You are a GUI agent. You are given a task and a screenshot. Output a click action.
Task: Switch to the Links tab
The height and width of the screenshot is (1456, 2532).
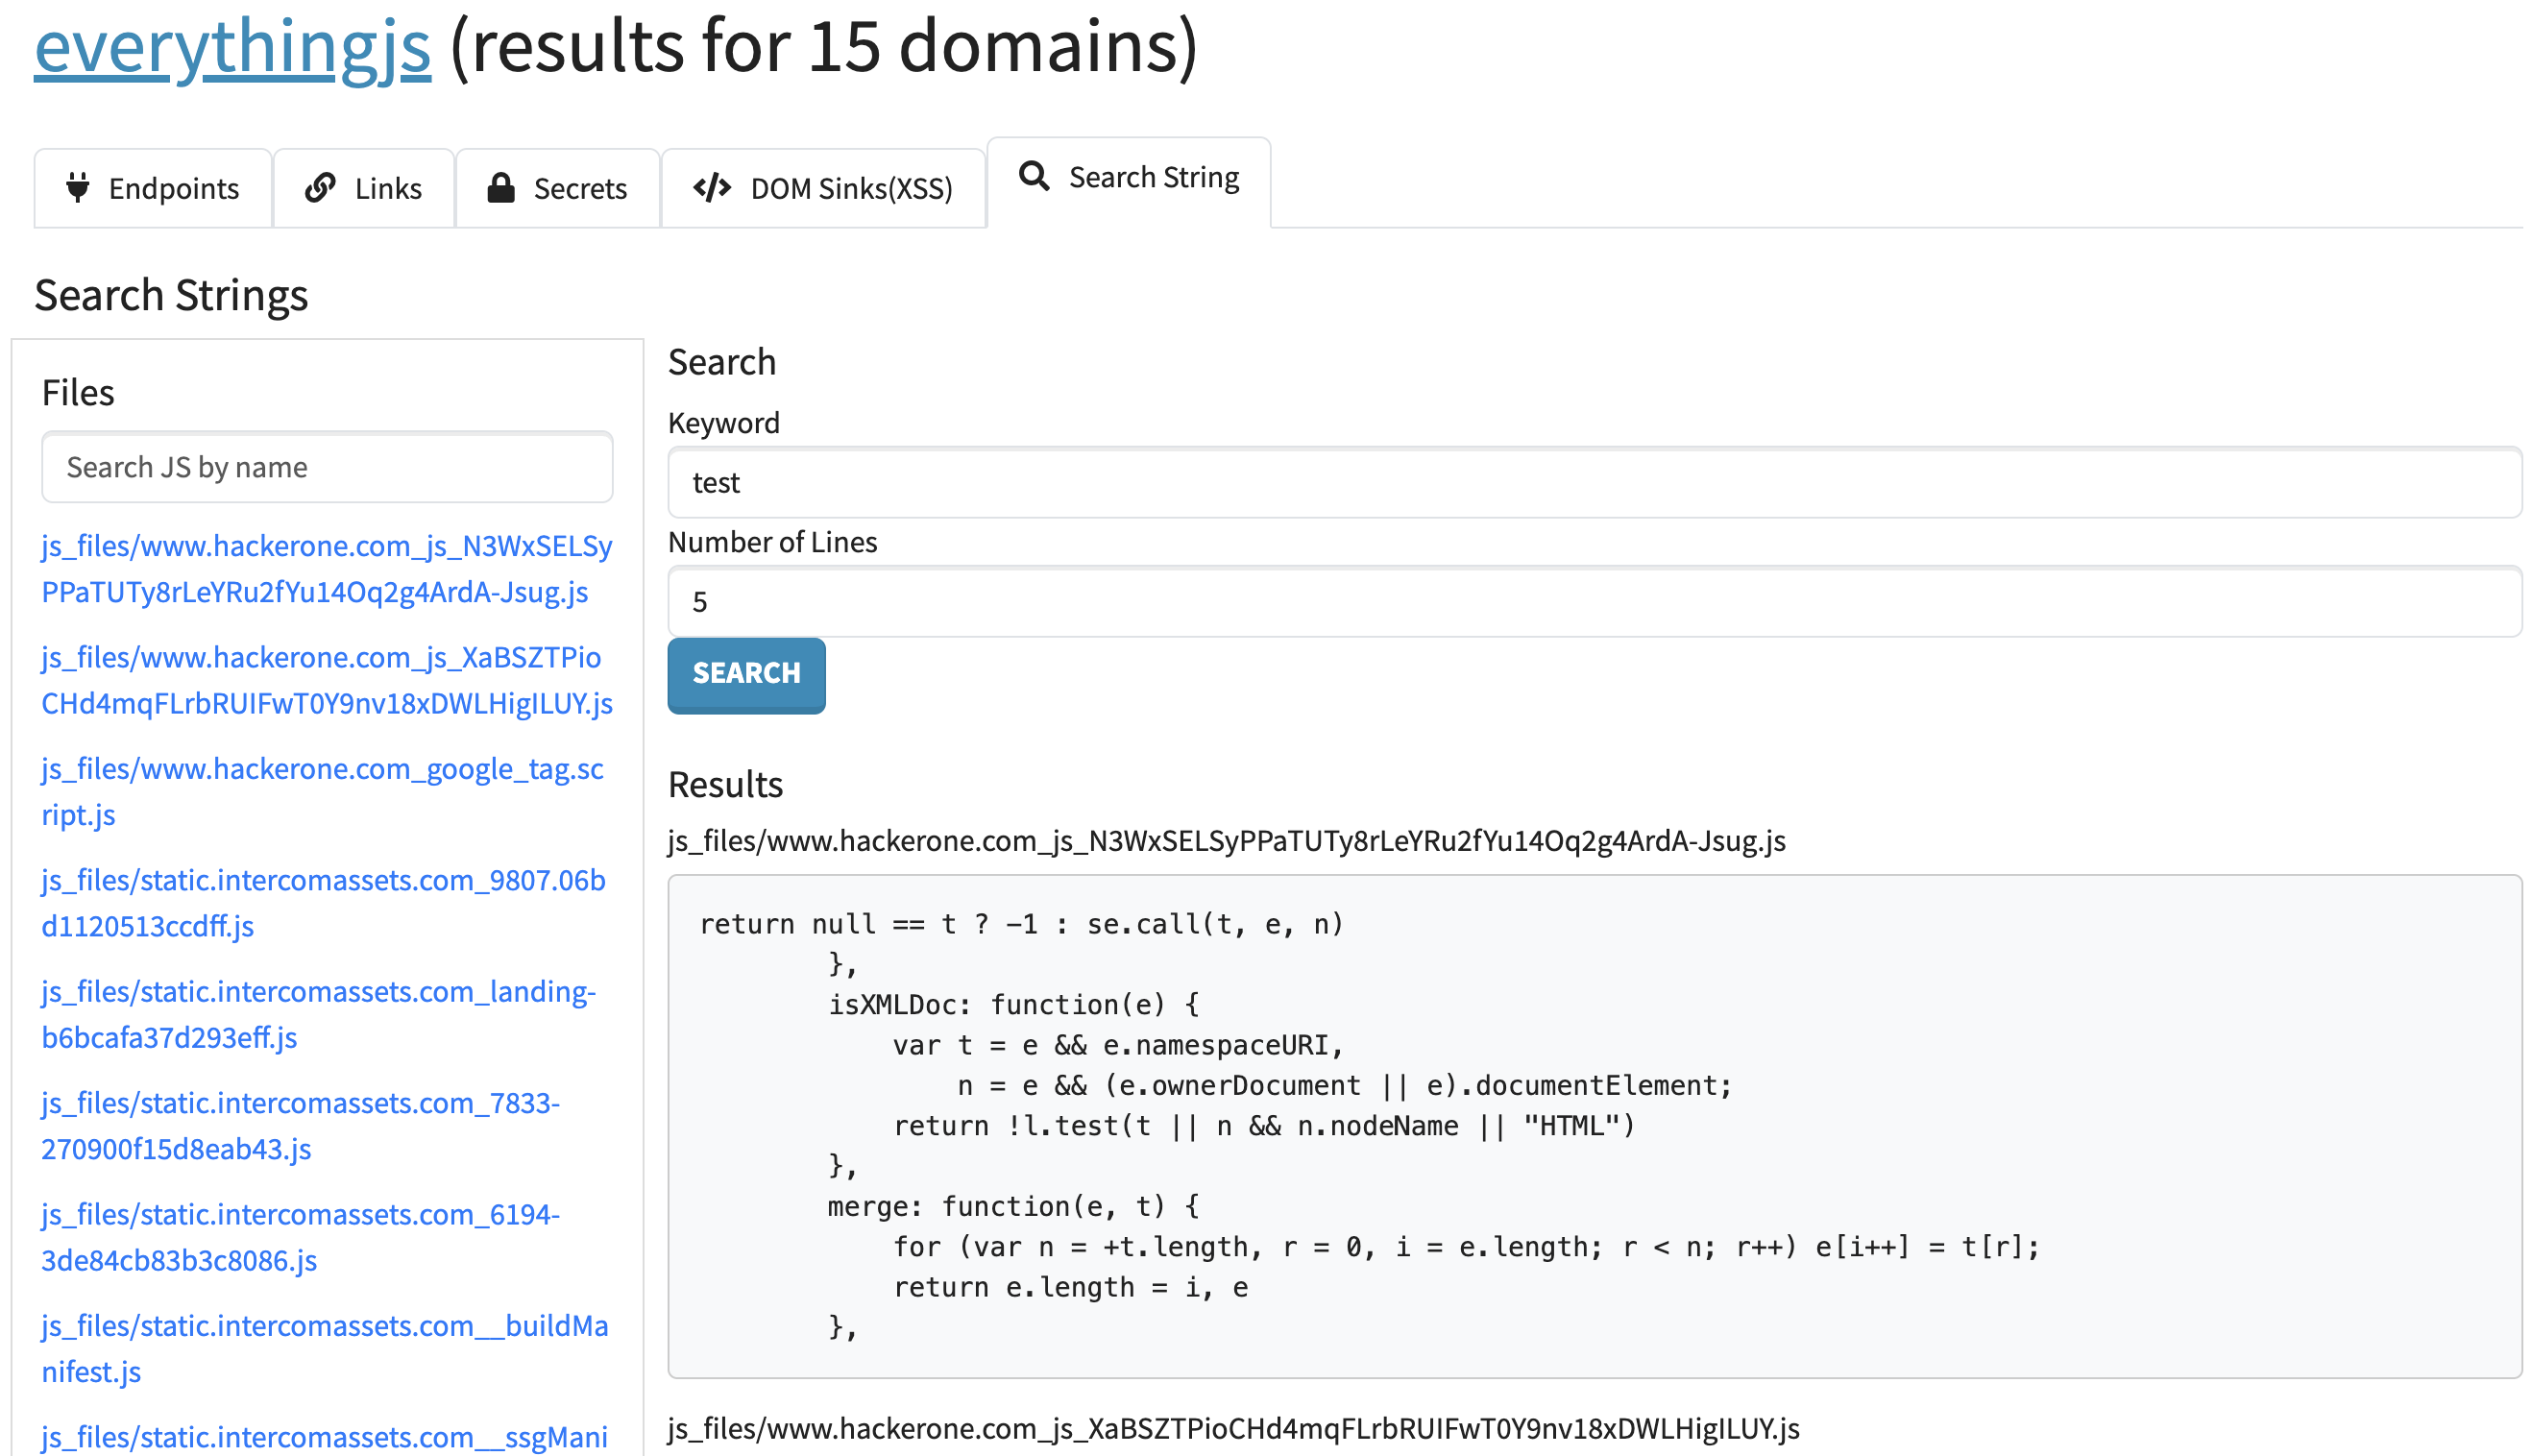pyautogui.click(x=364, y=188)
